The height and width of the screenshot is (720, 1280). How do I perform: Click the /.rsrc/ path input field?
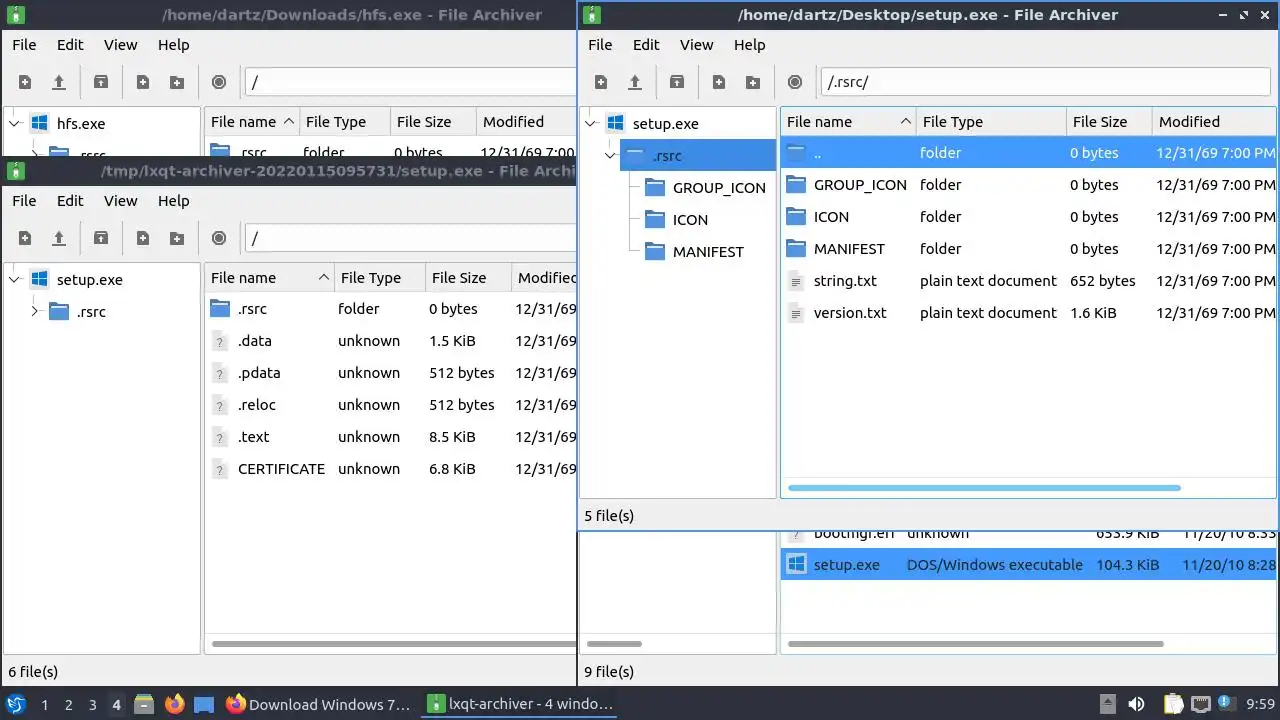[x=1045, y=82]
